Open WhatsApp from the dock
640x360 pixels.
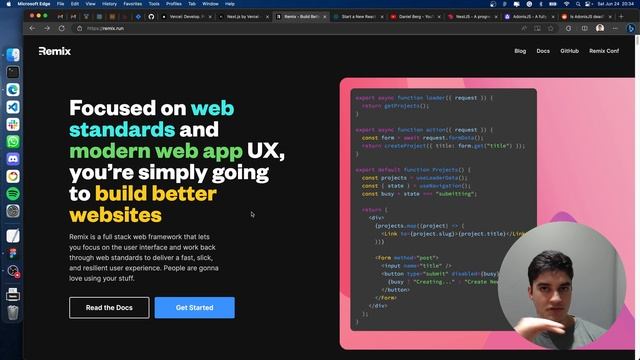coord(13,142)
